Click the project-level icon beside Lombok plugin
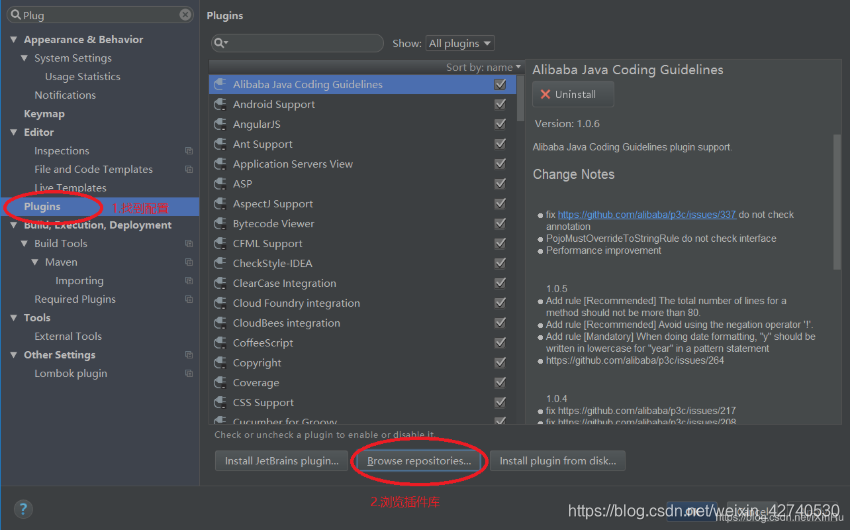The image size is (850, 530). click(x=189, y=373)
